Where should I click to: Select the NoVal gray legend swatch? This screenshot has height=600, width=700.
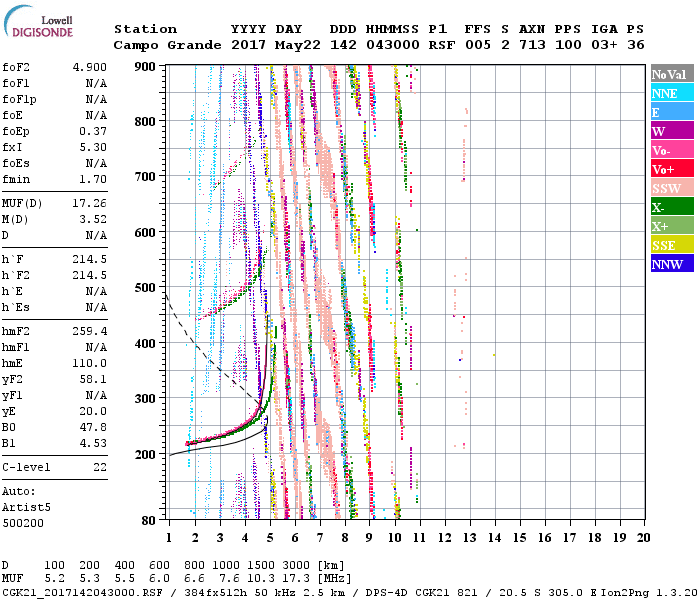tap(672, 74)
